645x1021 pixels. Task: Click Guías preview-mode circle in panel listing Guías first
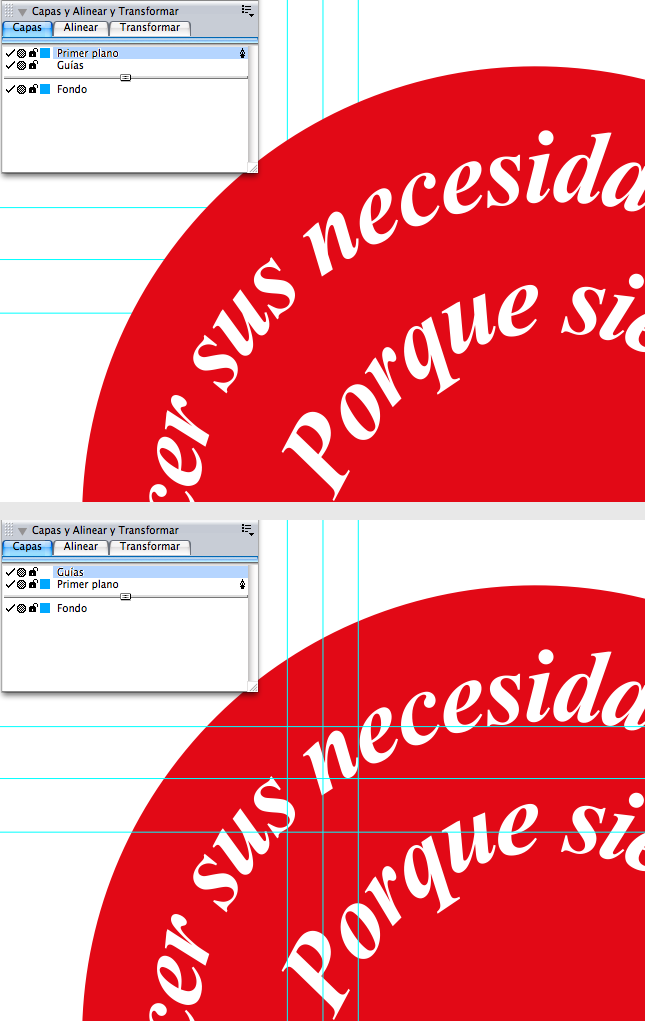click(21, 572)
